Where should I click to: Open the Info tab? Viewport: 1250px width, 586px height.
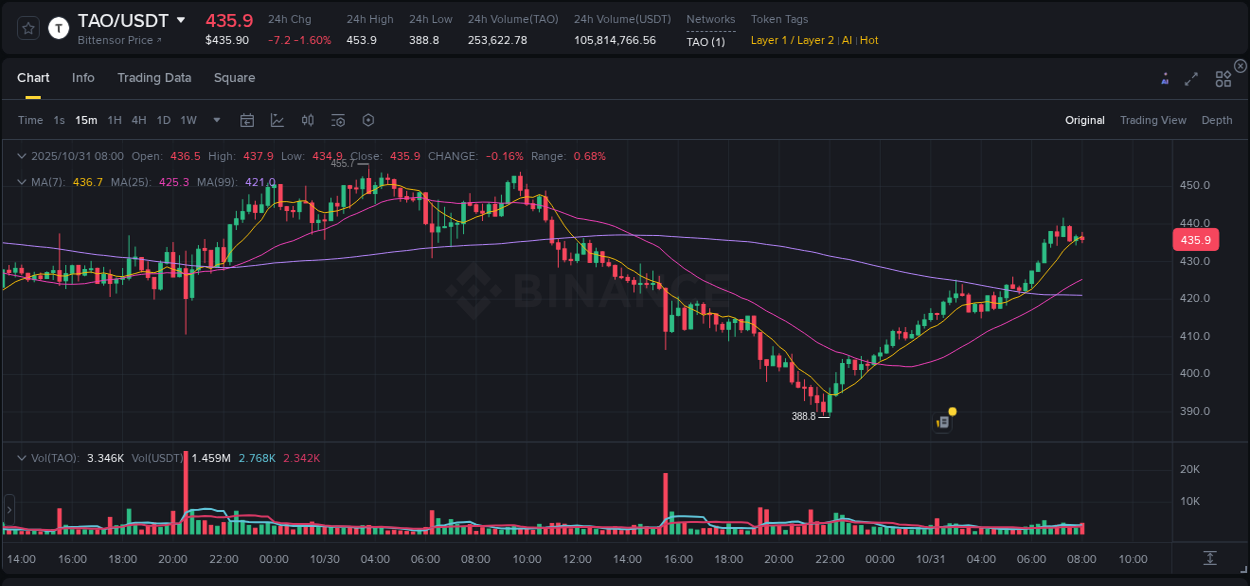(x=83, y=77)
